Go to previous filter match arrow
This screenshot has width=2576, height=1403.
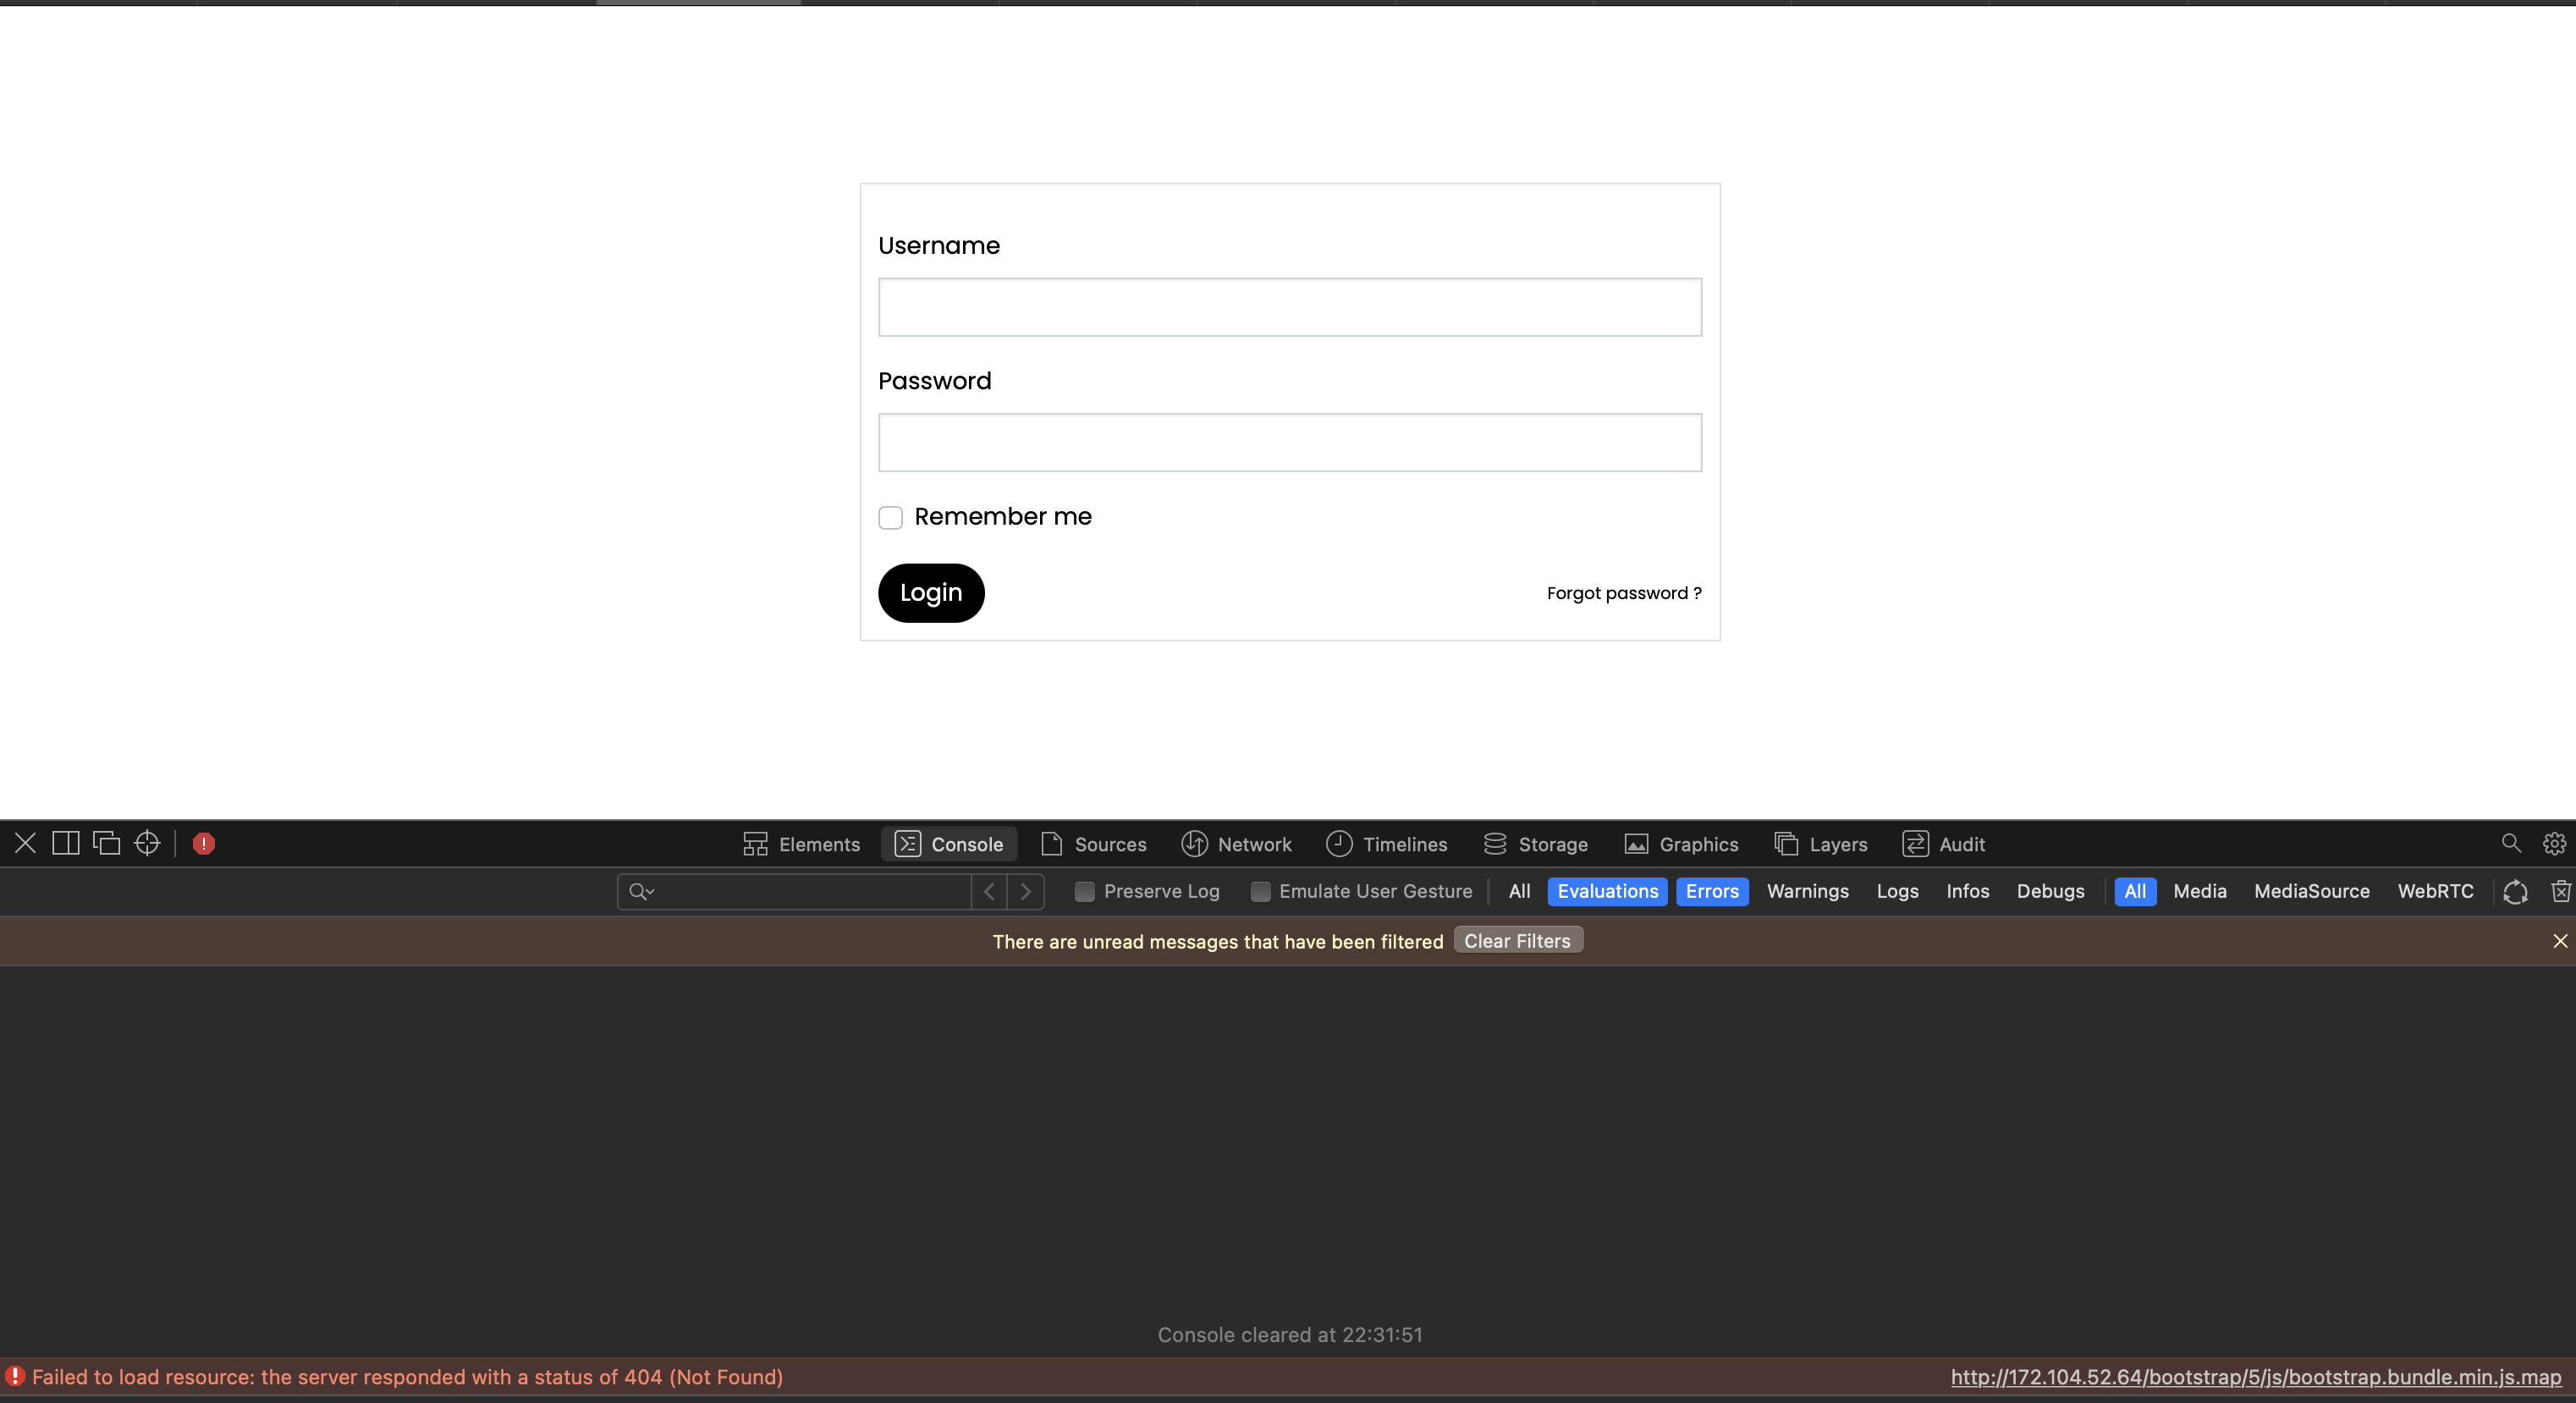tap(989, 891)
